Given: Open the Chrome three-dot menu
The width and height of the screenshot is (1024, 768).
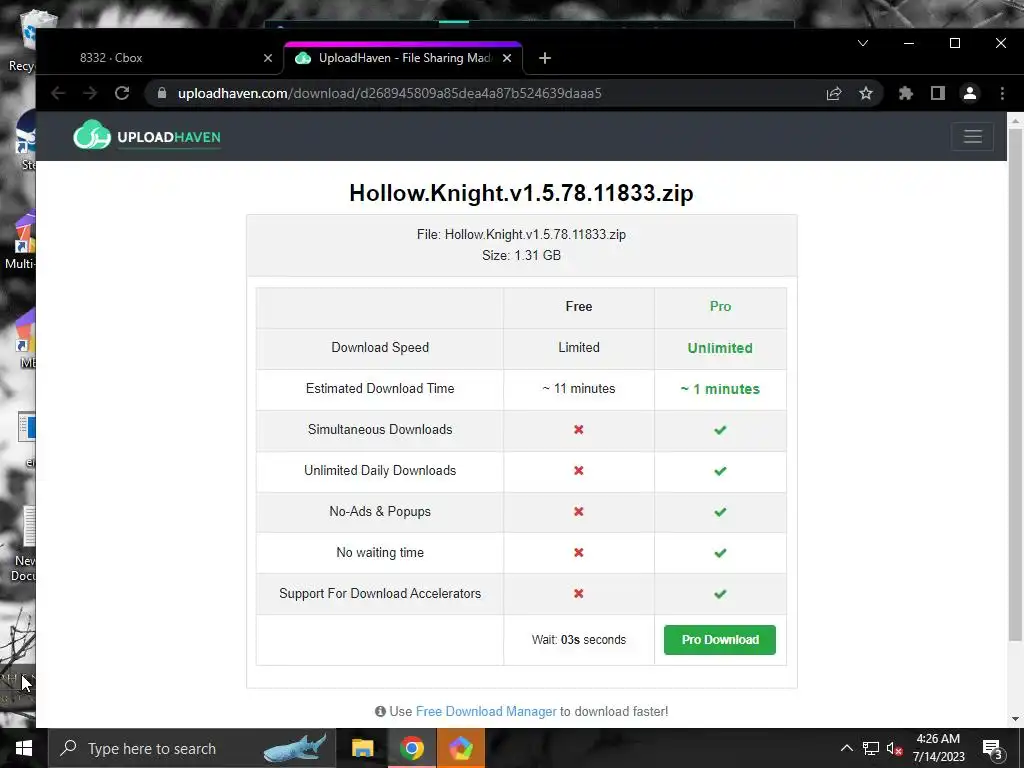Looking at the screenshot, I should tap(1002, 93).
